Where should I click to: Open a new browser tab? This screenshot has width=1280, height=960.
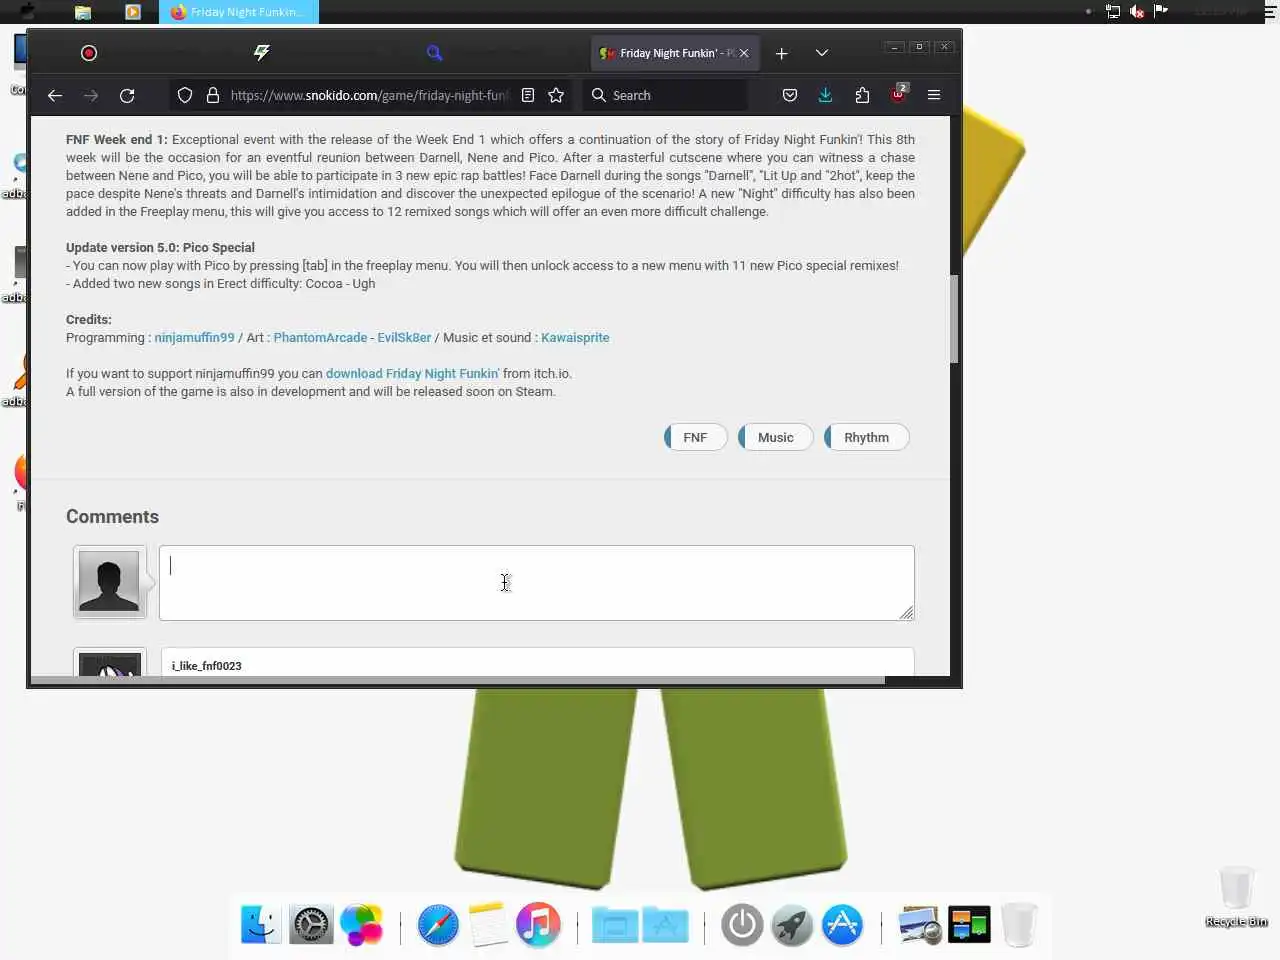pyautogui.click(x=782, y=53)
